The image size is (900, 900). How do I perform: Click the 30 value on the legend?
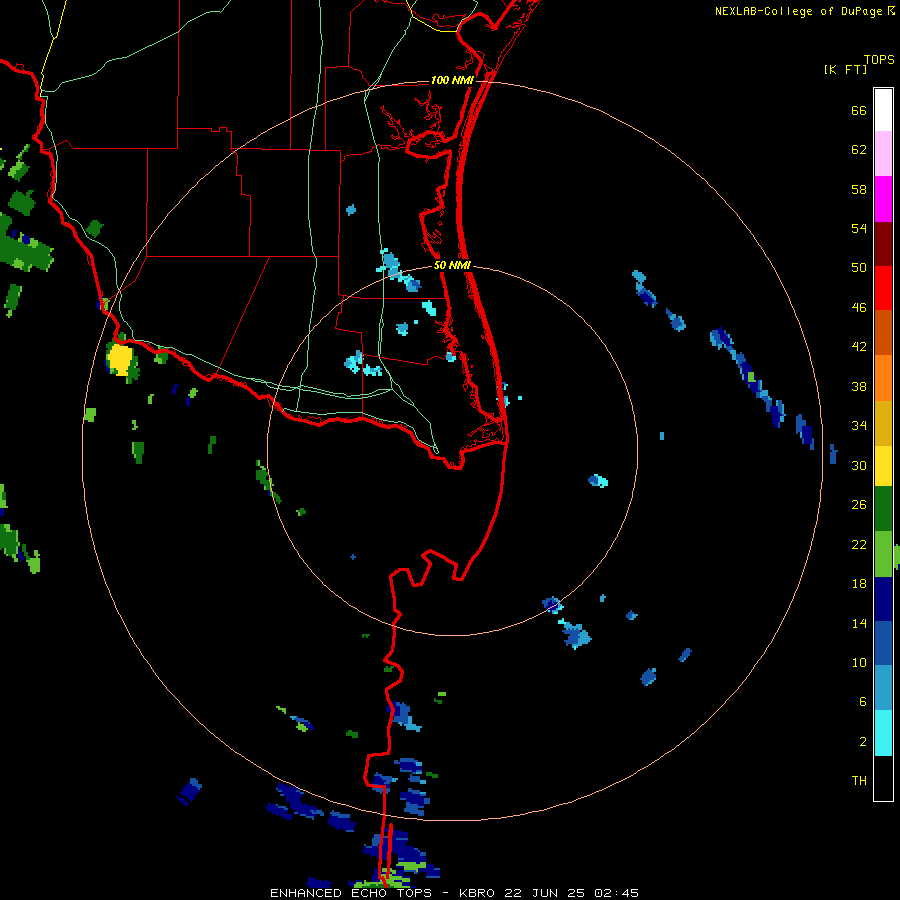pyautogui.click(x=859, y=465)
